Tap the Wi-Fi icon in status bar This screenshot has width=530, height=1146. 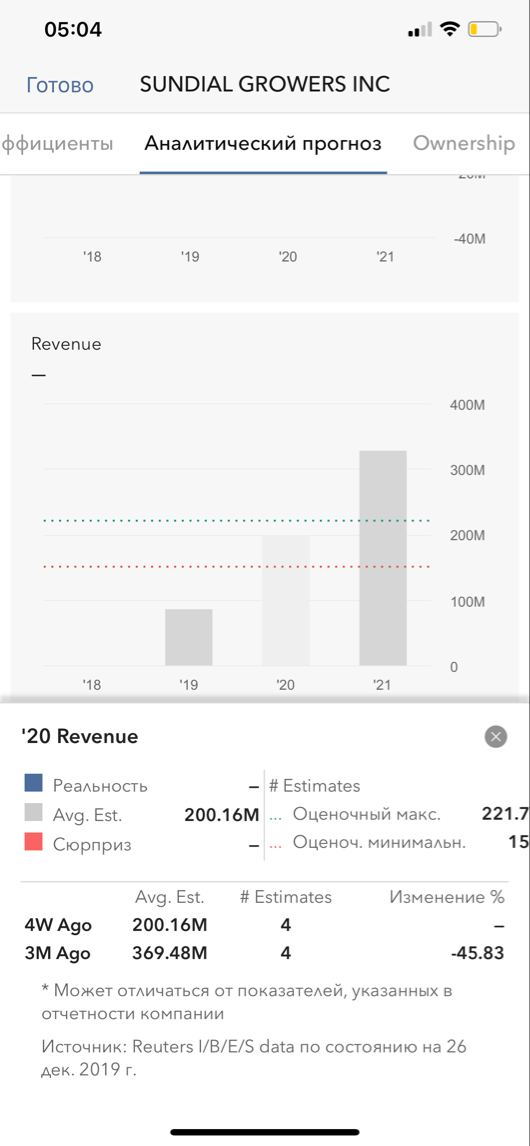pyautogui.click(x=450, y=29)
